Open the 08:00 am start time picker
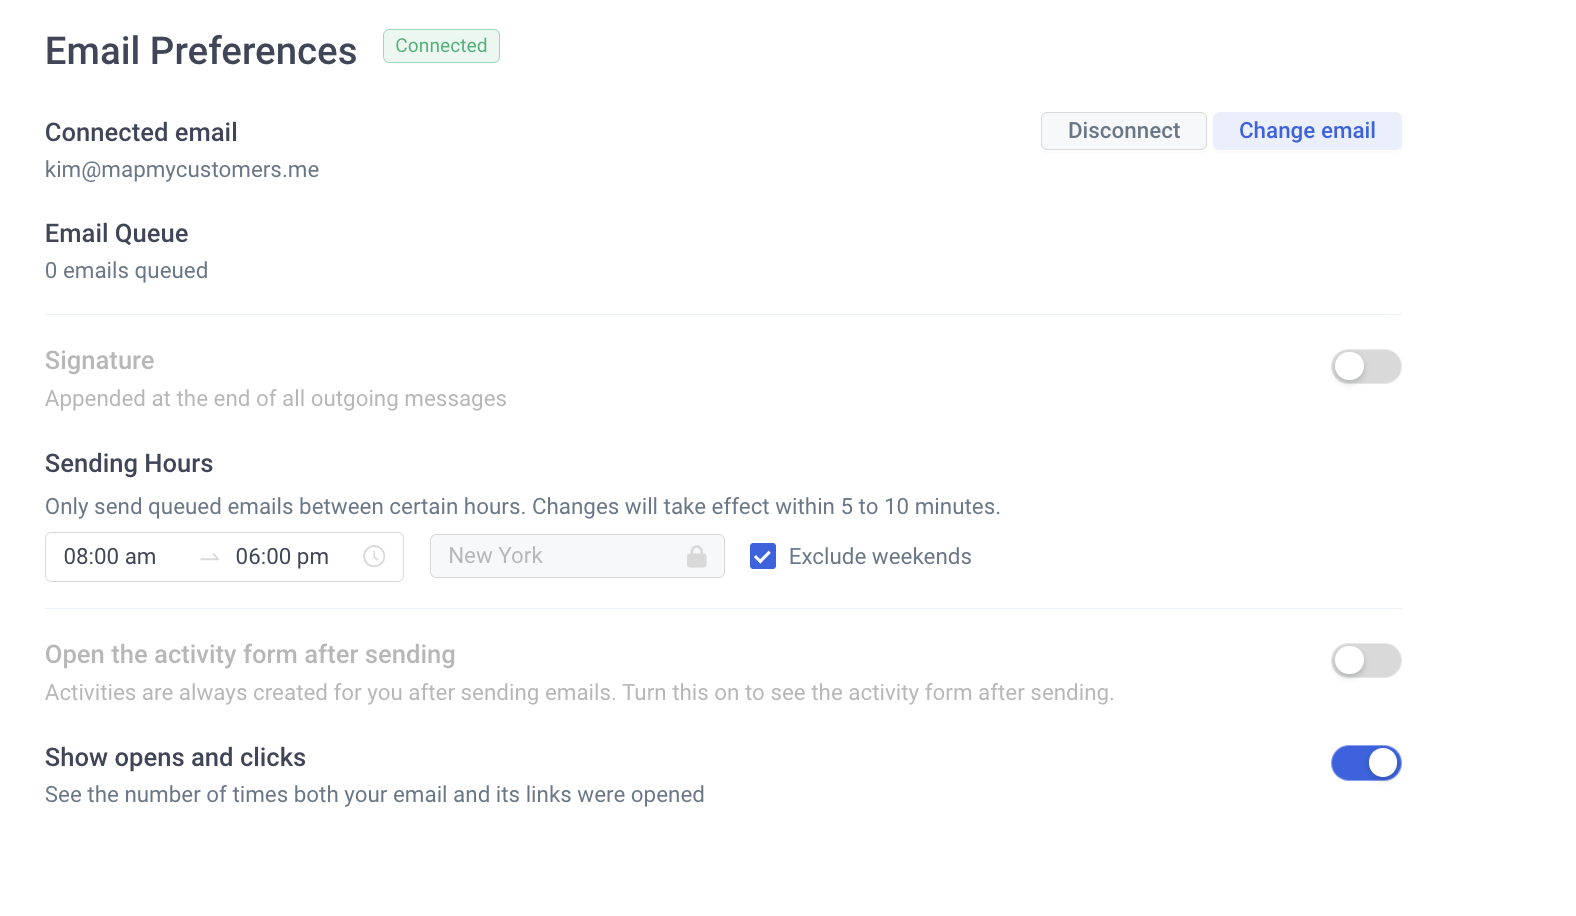This screenshot has width=1576, height=916. pos(110,557)
